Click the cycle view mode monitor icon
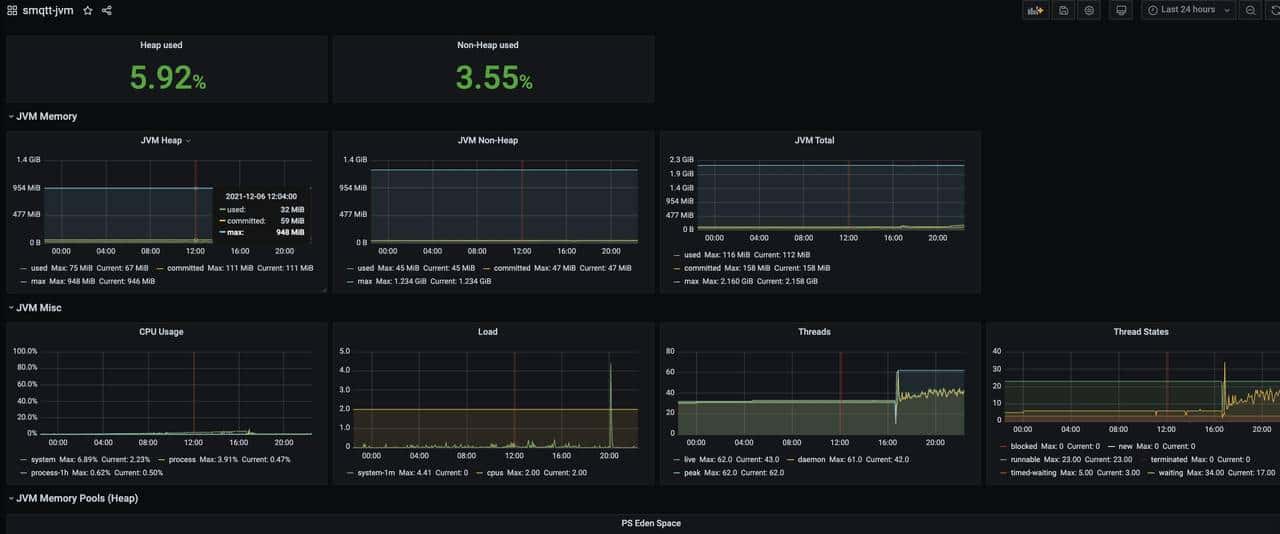Image resolution: width=1280 pixels, height=534 pixels. (x=1121, y=10)
